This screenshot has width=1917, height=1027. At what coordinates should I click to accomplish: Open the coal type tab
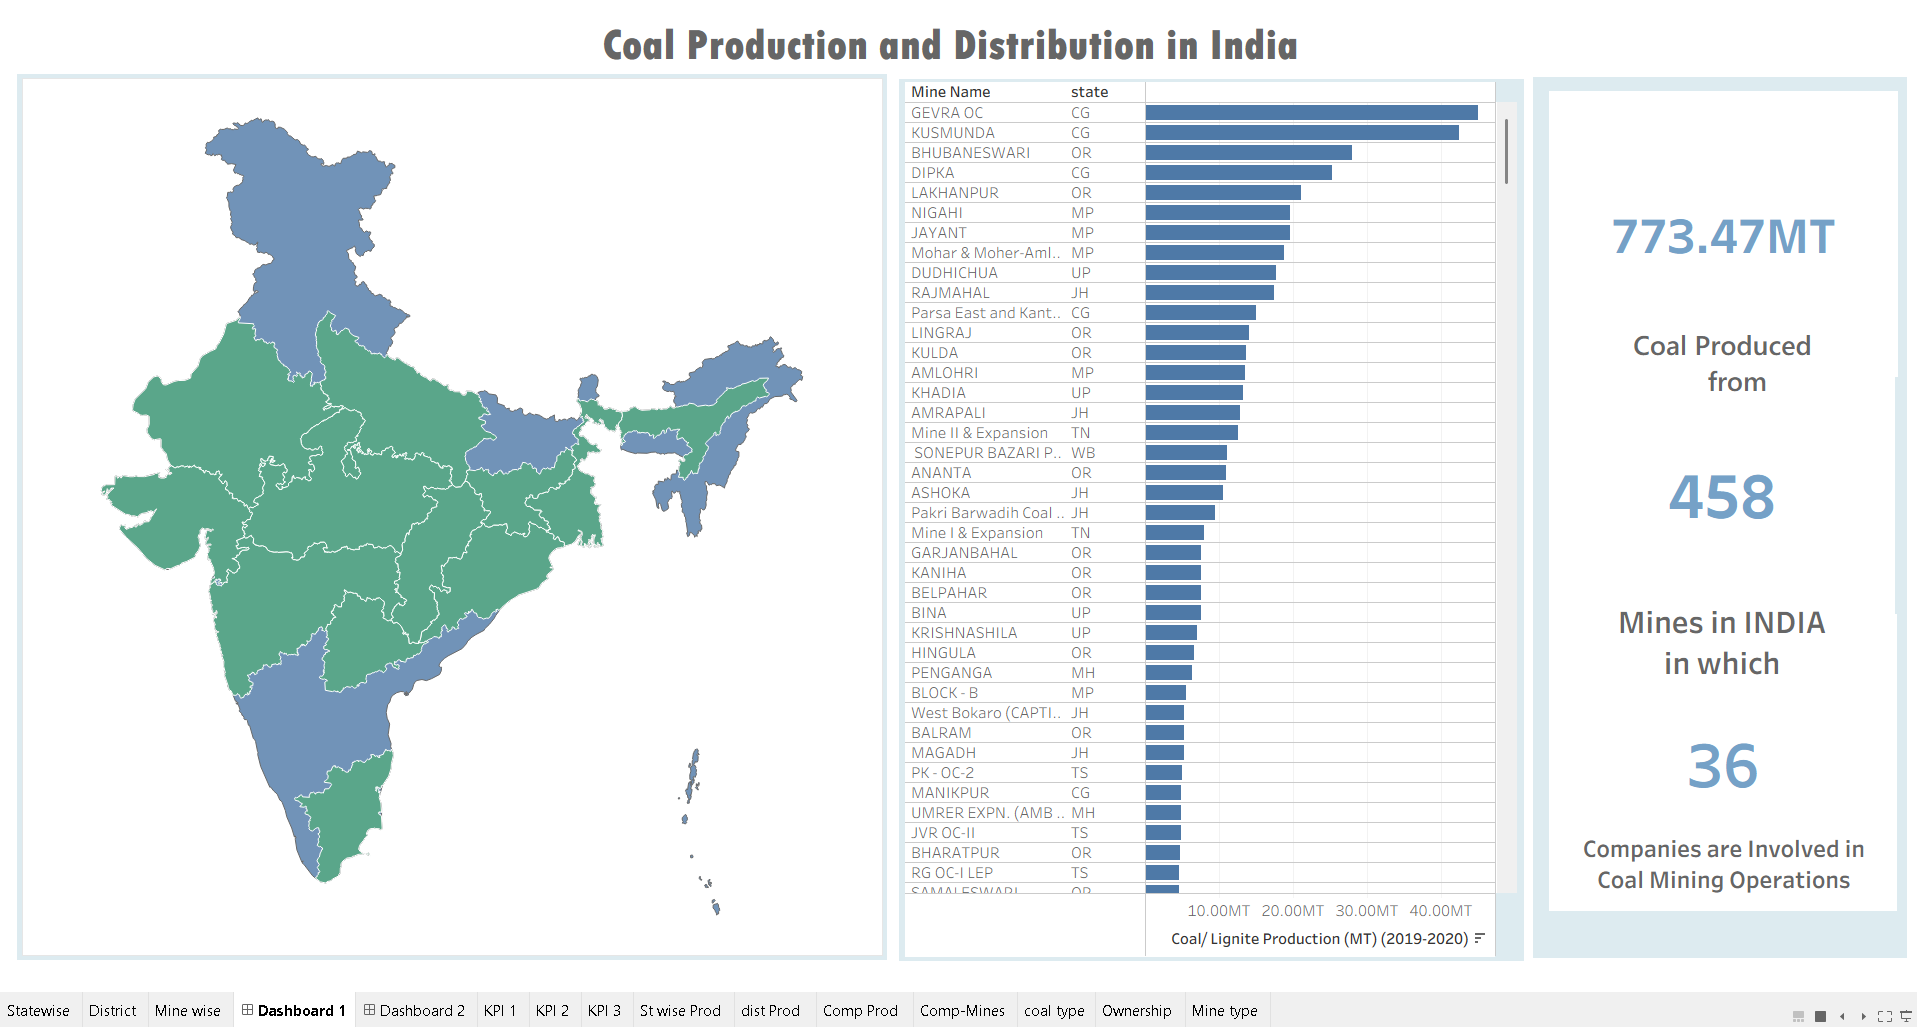click(1054, 1010)
